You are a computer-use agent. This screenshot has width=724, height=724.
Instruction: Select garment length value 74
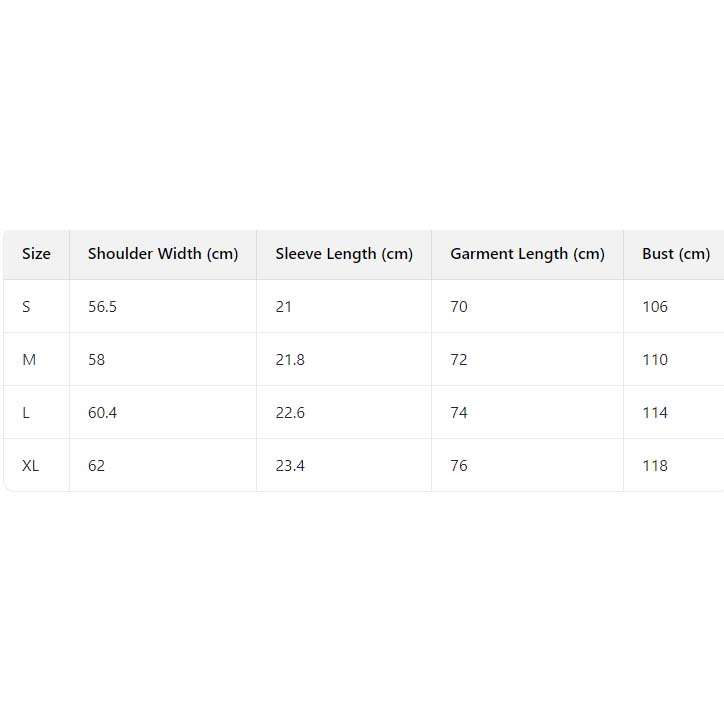(459, 413)
